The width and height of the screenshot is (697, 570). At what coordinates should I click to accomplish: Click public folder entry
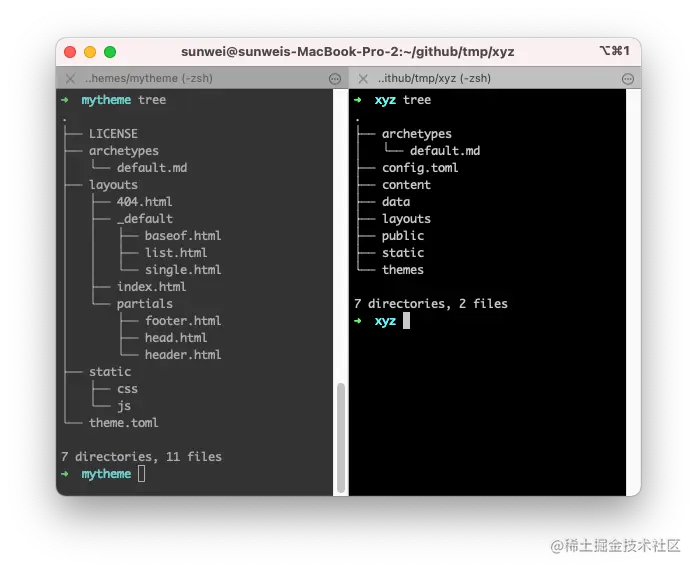[403, 236]
